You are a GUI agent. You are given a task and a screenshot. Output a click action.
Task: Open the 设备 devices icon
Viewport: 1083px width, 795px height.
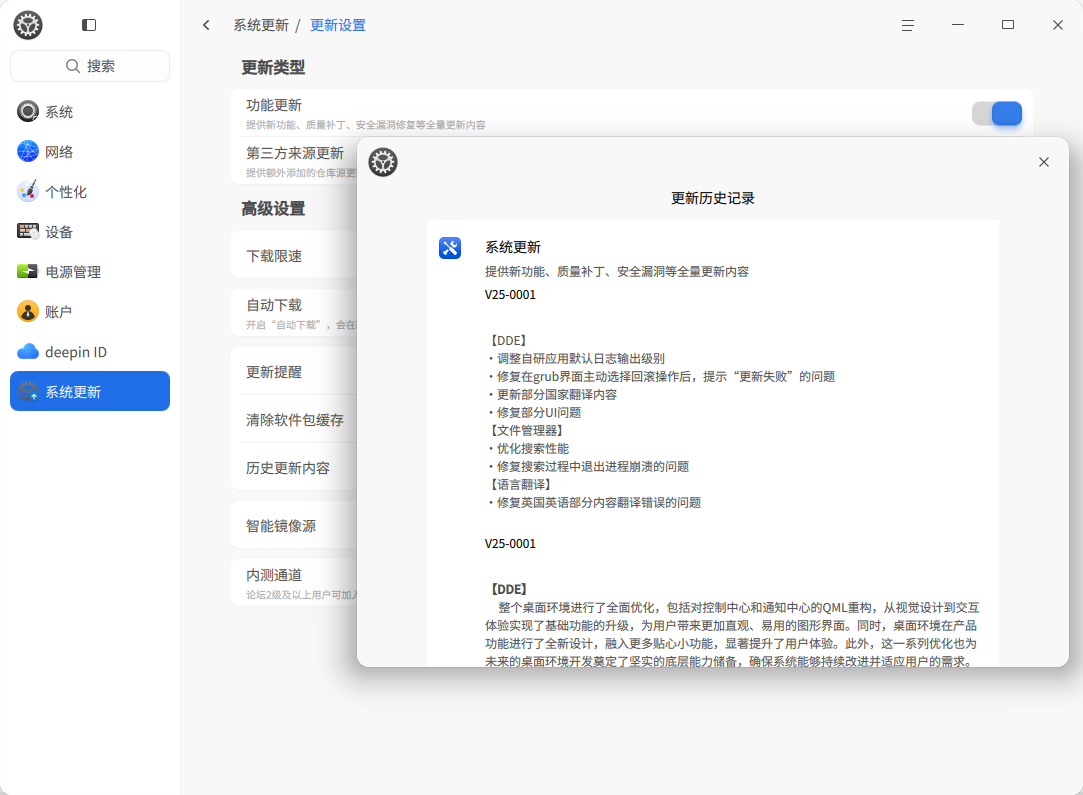coord(28,231)
